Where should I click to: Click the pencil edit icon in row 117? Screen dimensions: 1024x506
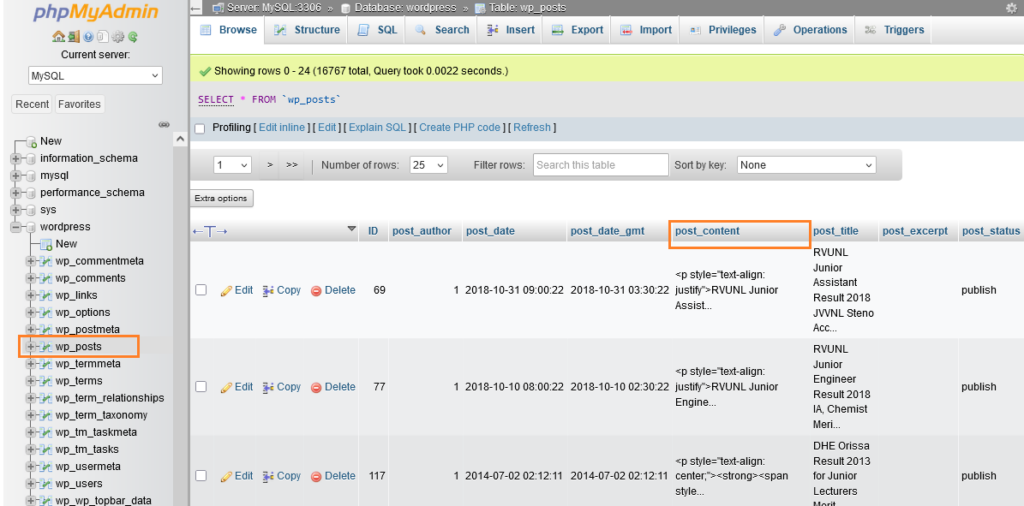click(x=227, y=476)
